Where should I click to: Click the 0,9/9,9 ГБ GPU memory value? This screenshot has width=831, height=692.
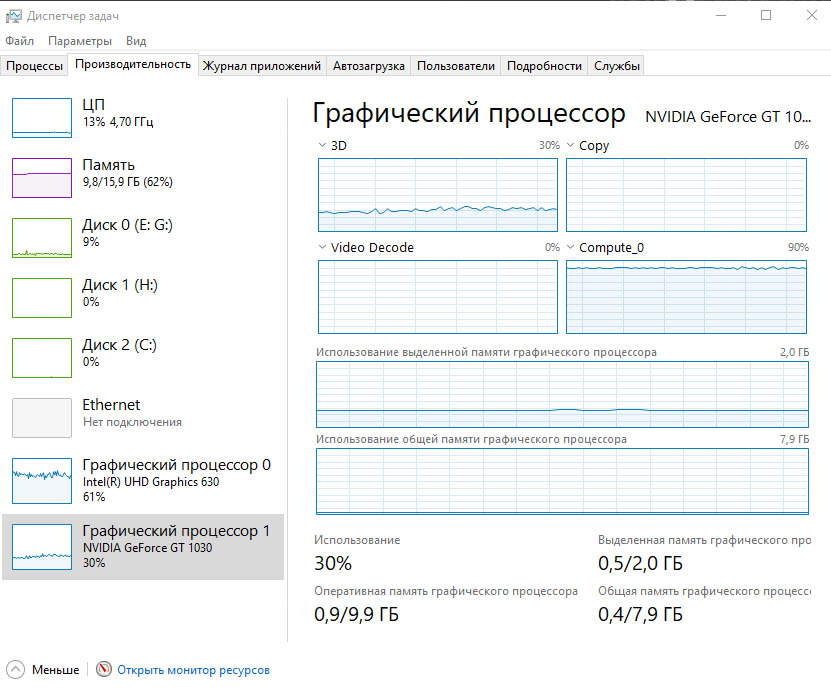356,614
